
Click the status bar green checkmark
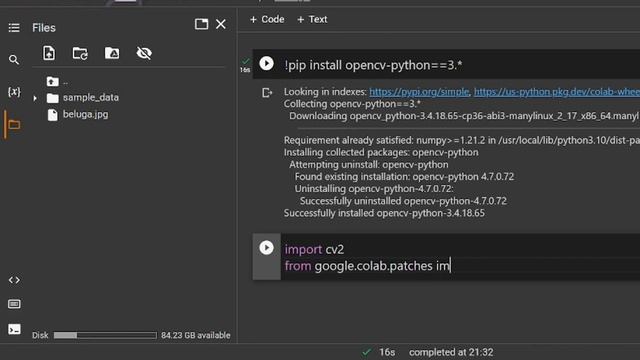[367, 352]
